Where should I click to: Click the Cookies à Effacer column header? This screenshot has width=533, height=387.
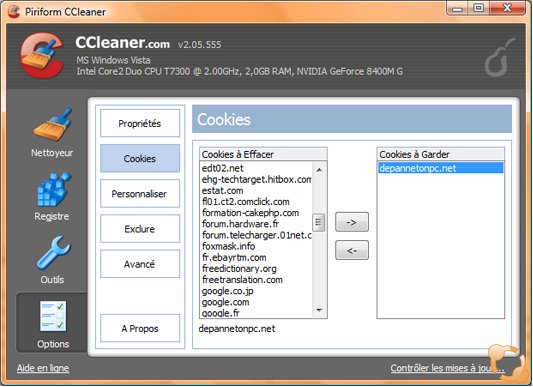click(x=263, y=154)
